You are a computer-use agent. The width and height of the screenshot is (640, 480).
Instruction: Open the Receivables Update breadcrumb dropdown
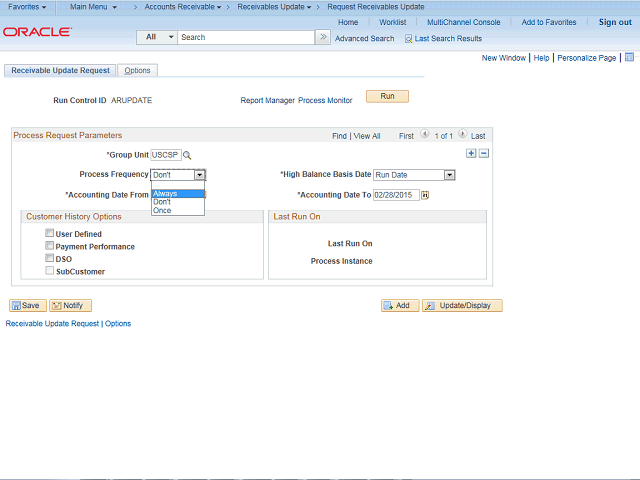[x=274, y=7]
